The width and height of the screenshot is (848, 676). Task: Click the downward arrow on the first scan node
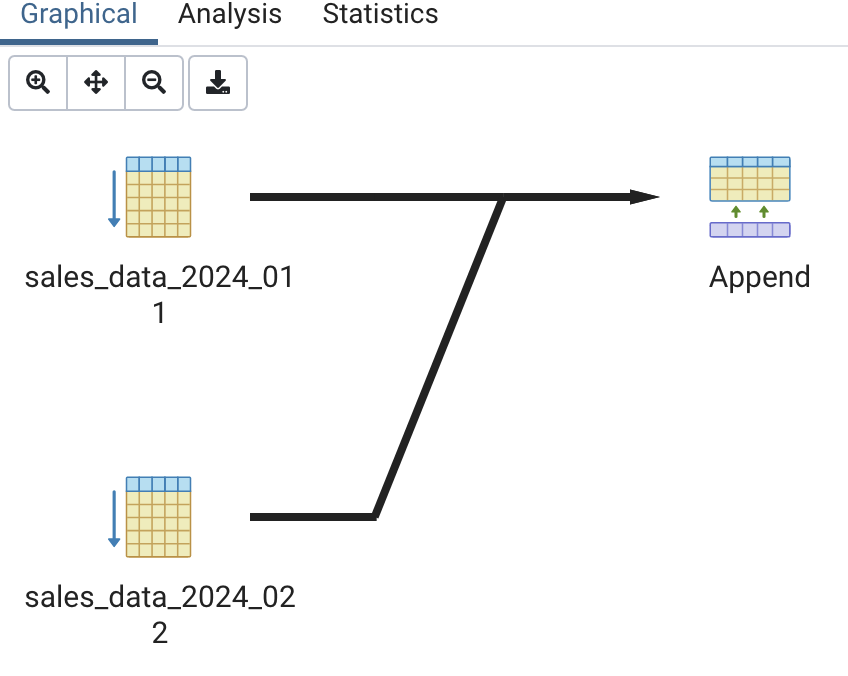pos(113,197)
